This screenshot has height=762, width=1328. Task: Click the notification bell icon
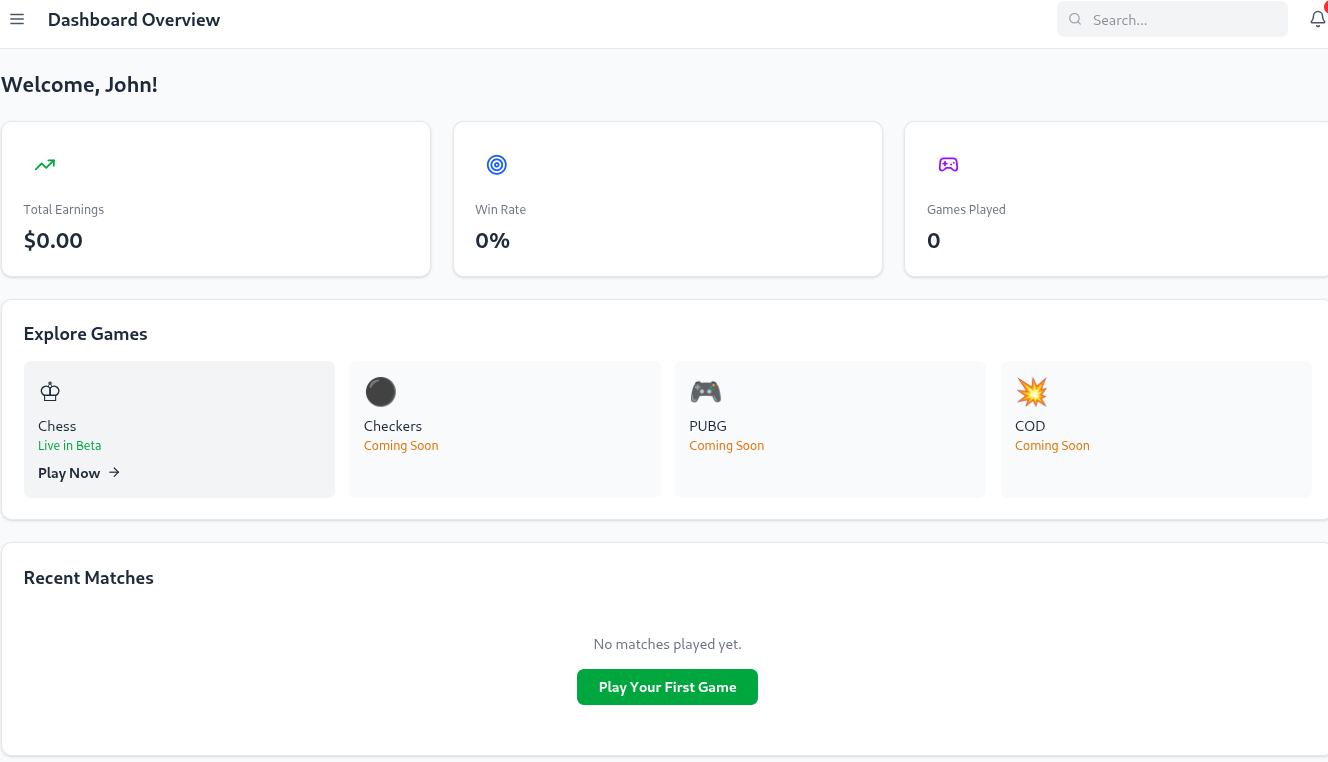[x=1317, y=19]
